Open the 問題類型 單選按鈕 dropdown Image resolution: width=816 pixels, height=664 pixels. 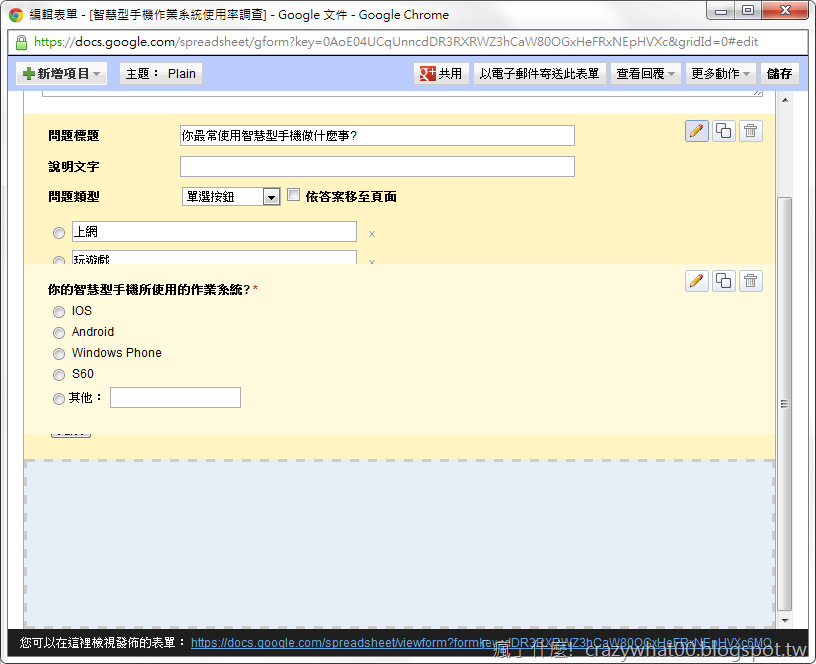pos(231,197)
